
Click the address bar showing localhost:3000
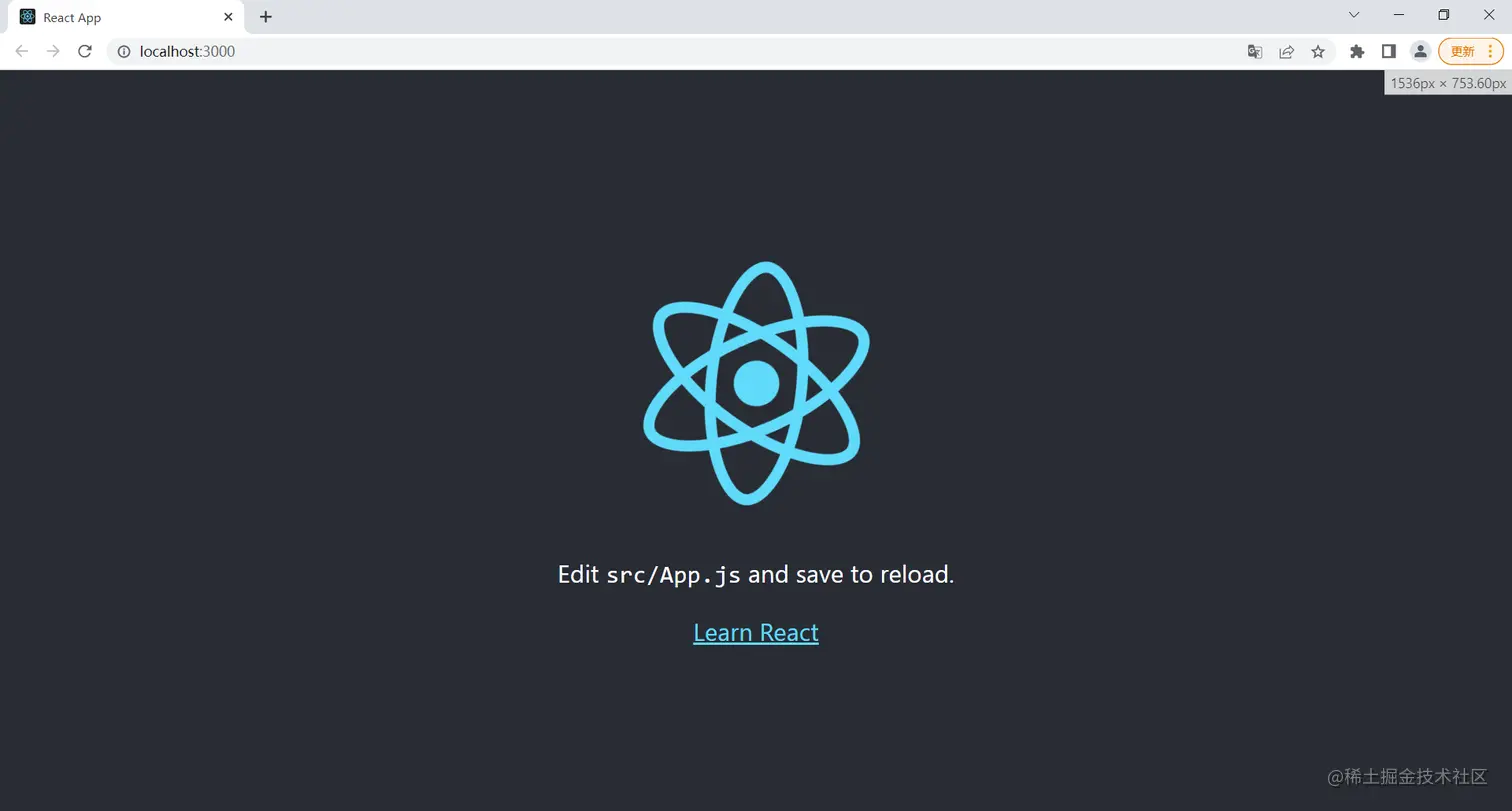click(x=670, y=51)
